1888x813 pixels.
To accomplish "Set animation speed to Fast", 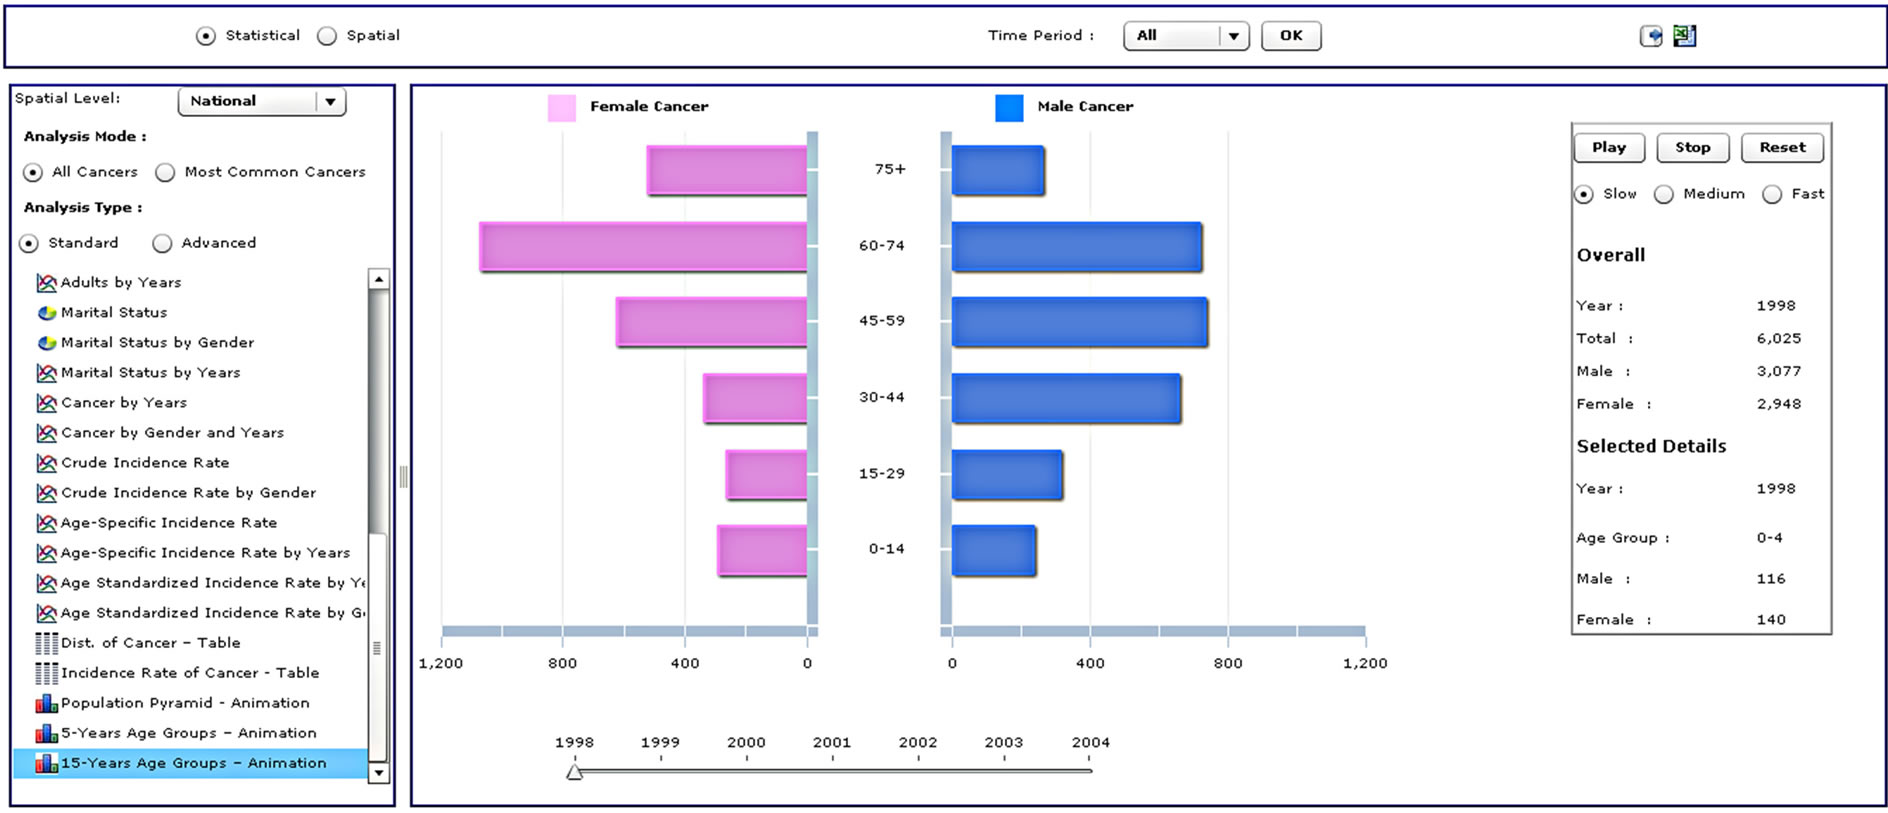I will coord(1772,194).
